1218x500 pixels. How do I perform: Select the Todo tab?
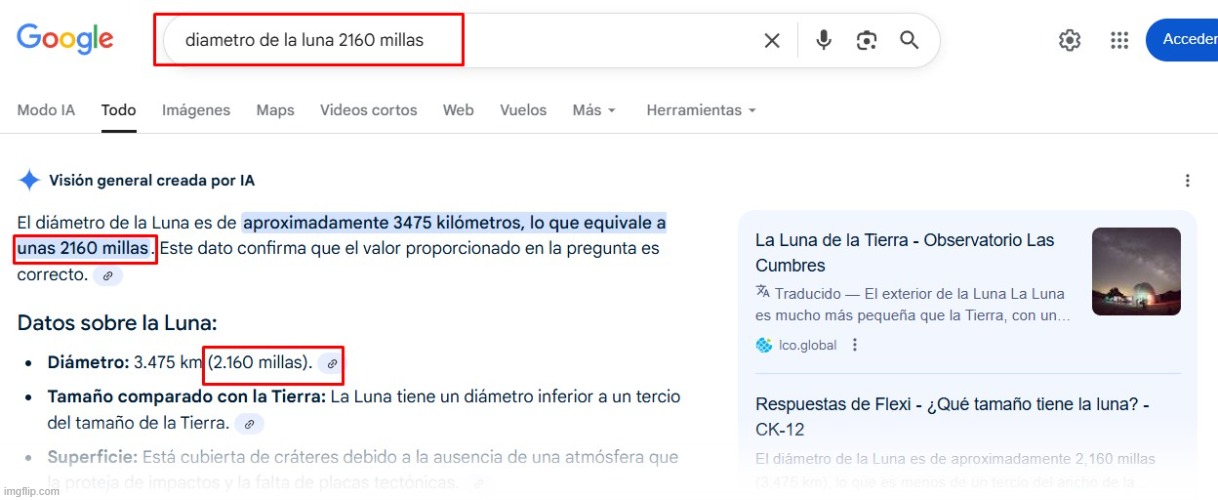[x=119, y=110]
